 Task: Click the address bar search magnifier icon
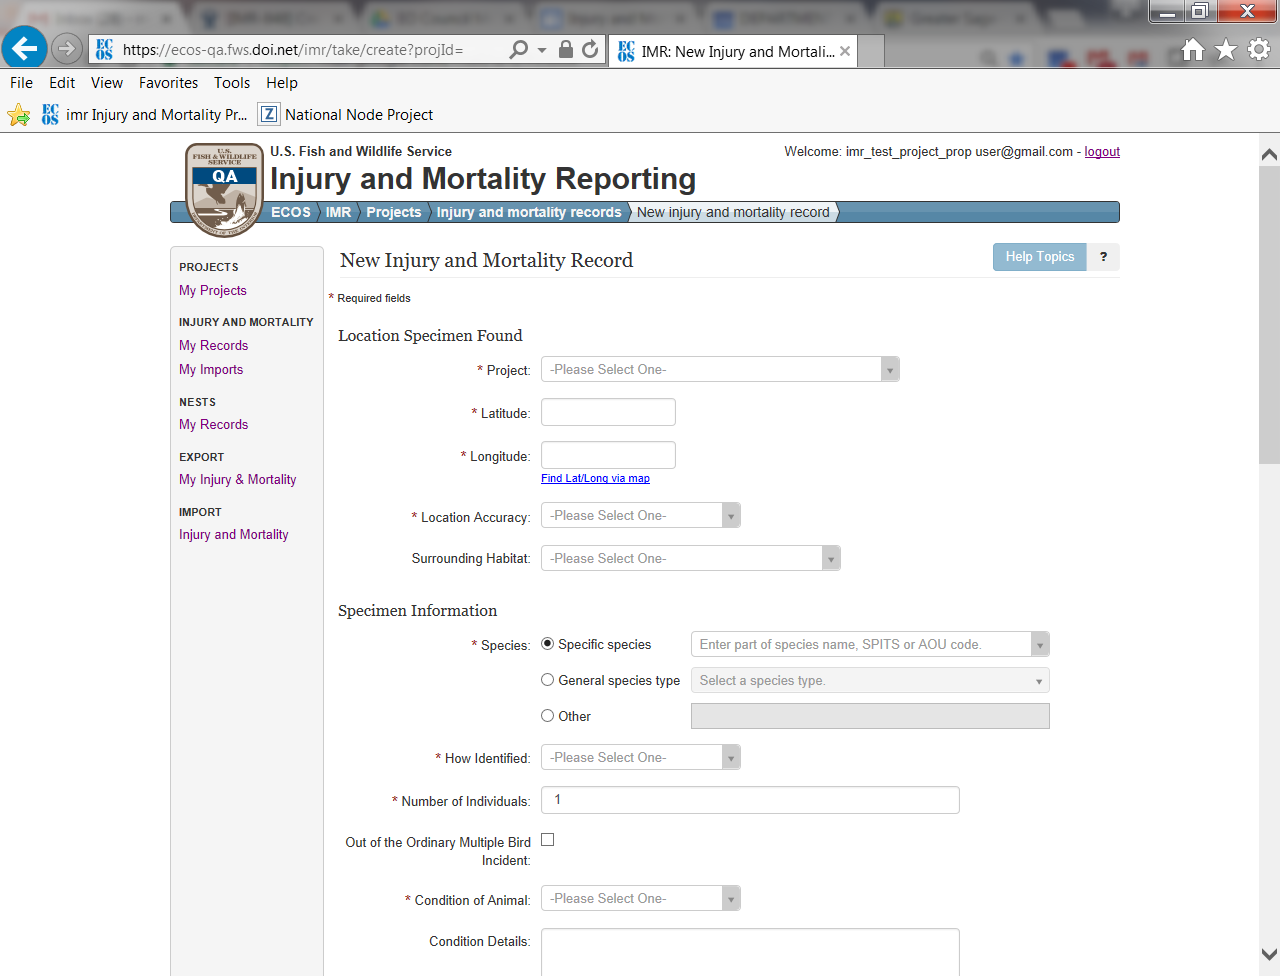[518, 49]
